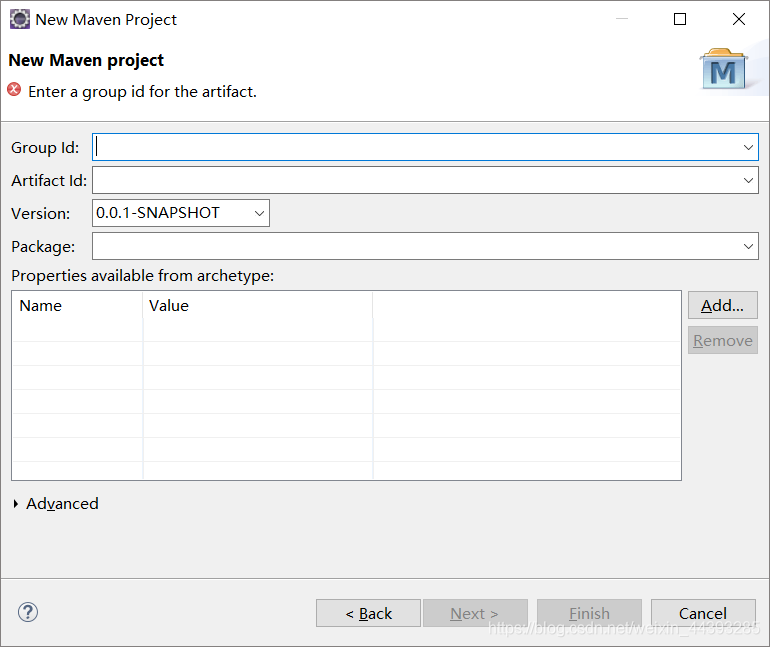
Task: Cancel the New Maven Project dialog
Action: [x=703, y=613]
